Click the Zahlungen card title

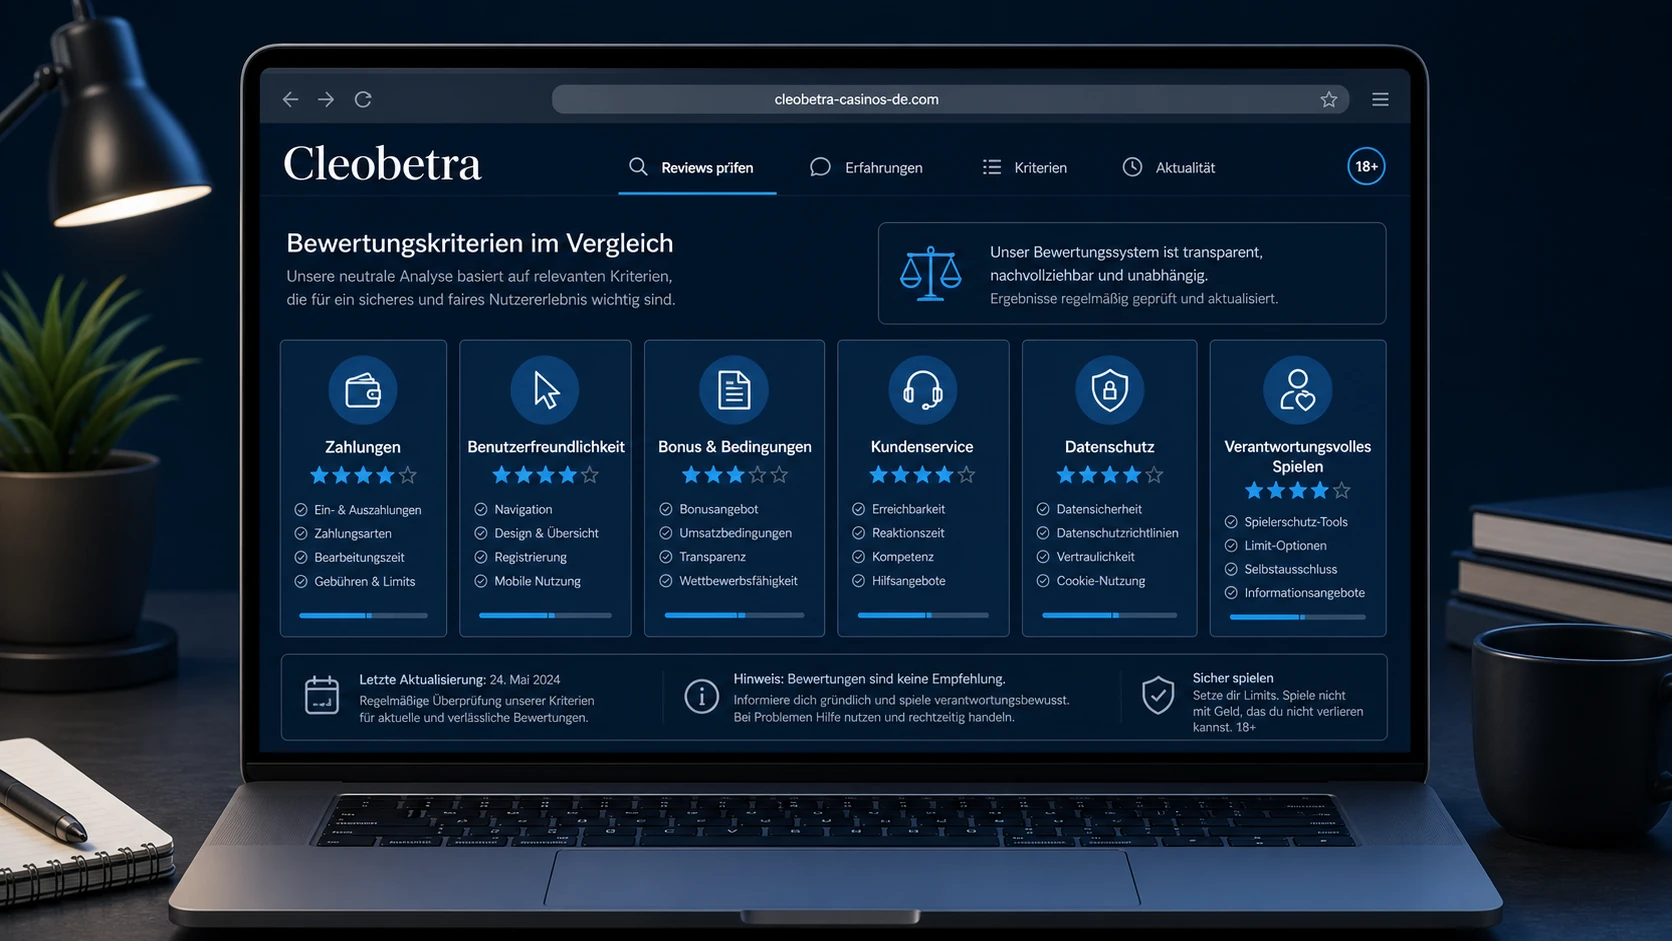(x=363, y=447)
